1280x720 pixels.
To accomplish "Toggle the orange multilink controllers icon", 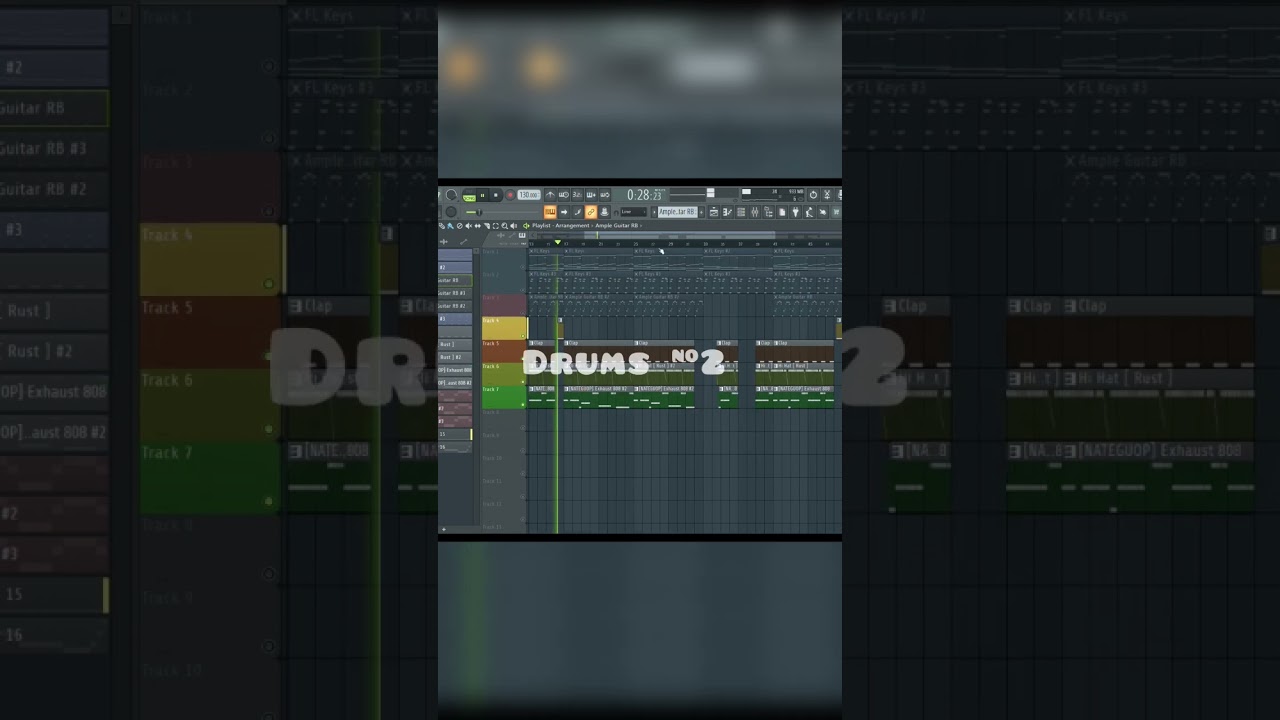I will 591,212.
